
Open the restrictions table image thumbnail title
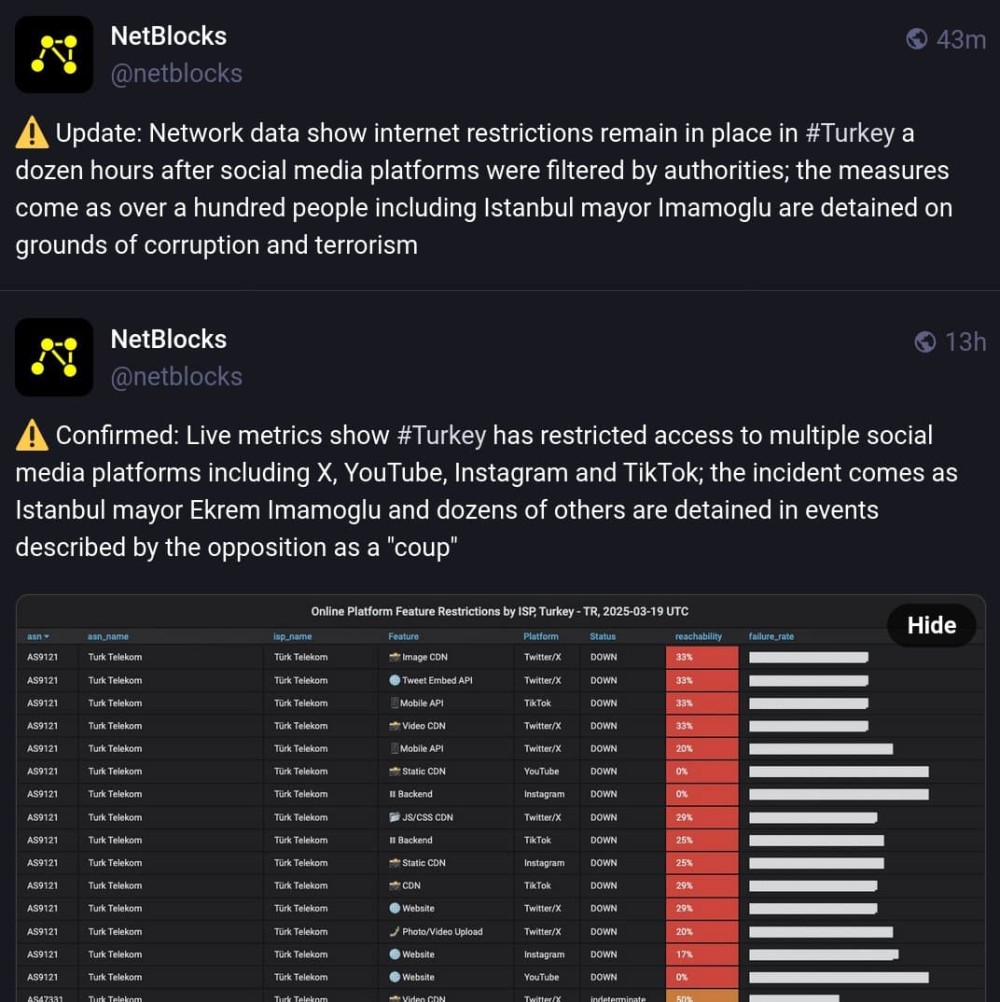coord(500,612)
